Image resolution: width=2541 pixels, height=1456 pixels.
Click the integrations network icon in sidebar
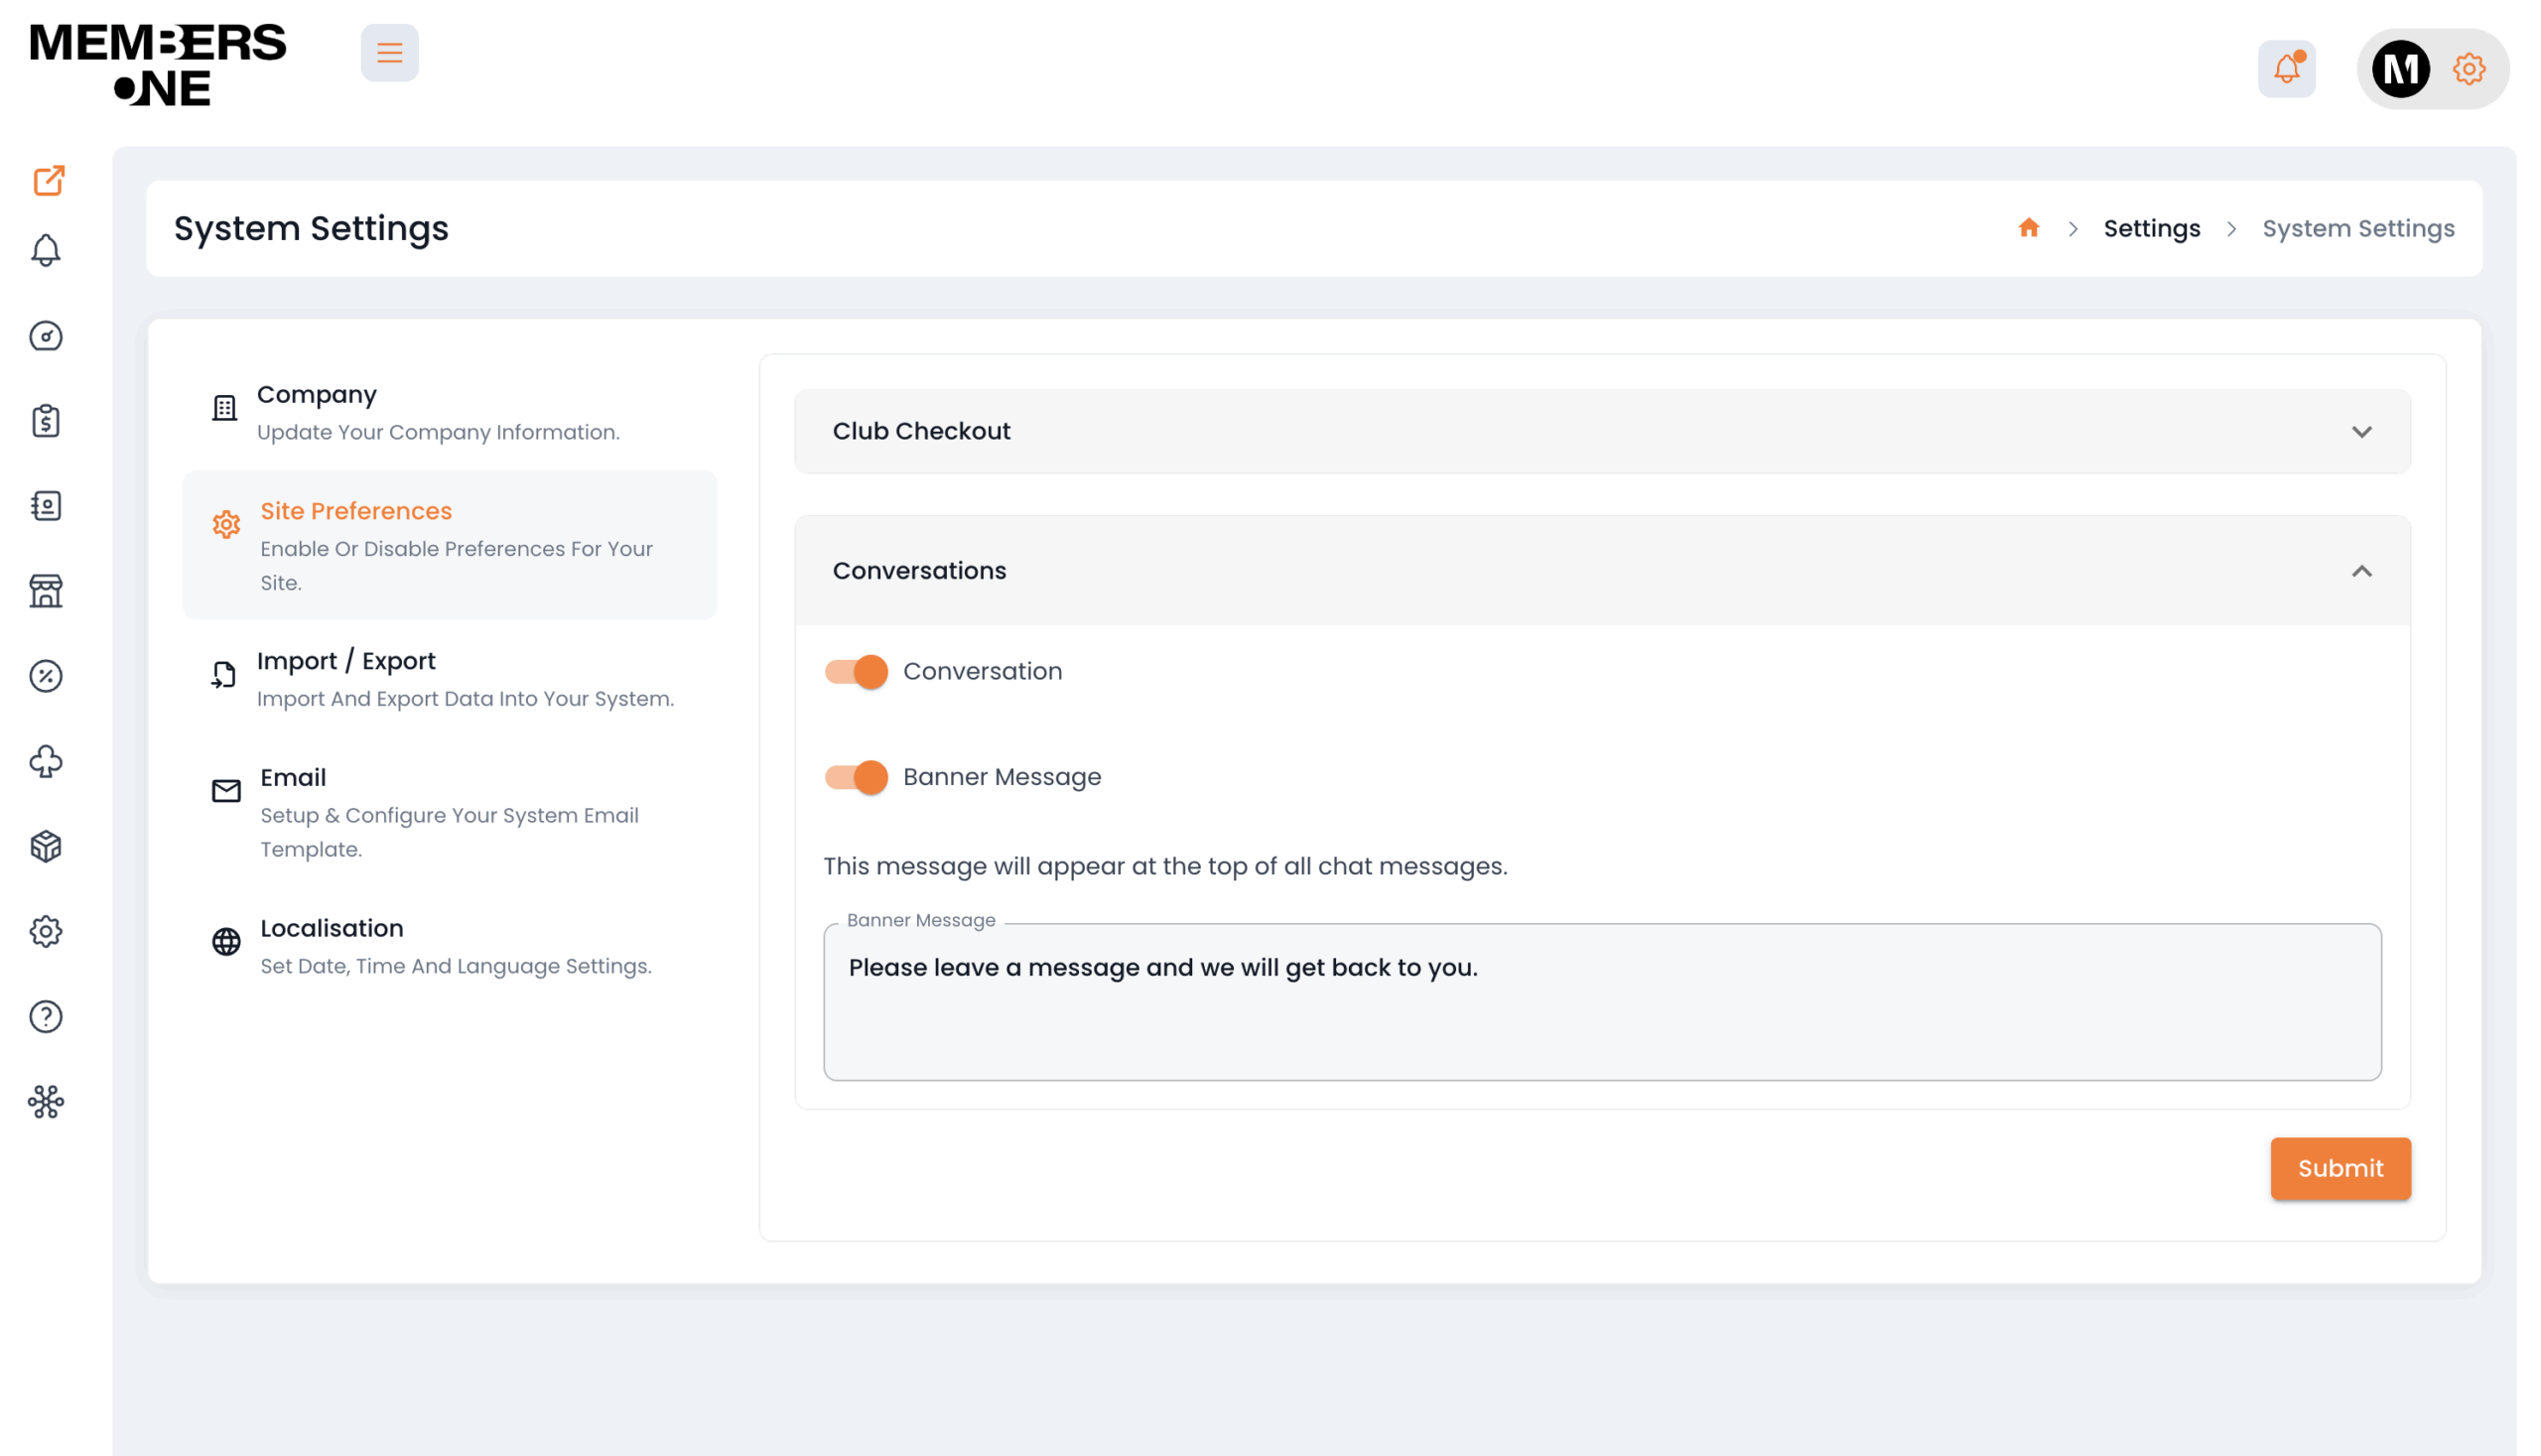46,1102
